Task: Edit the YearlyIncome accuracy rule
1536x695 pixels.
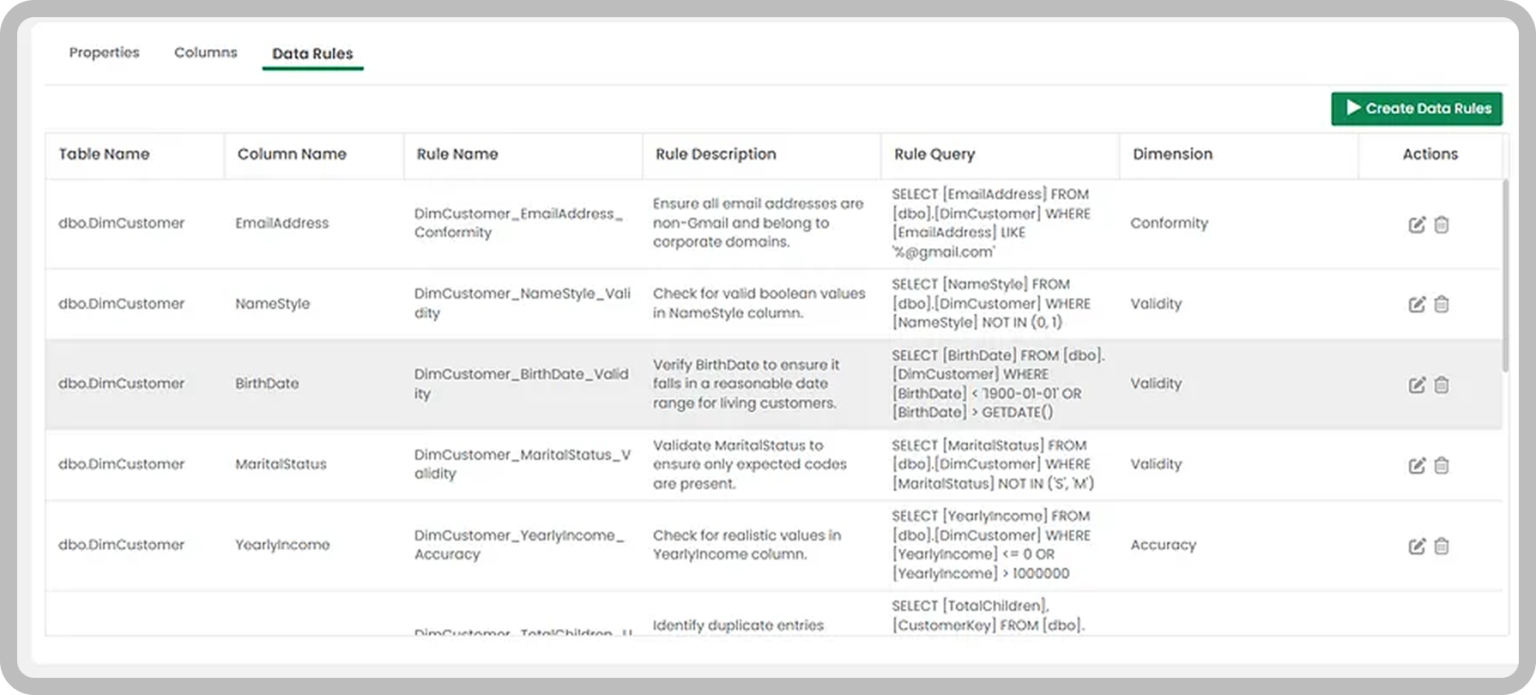Action: click(1417, 546)
